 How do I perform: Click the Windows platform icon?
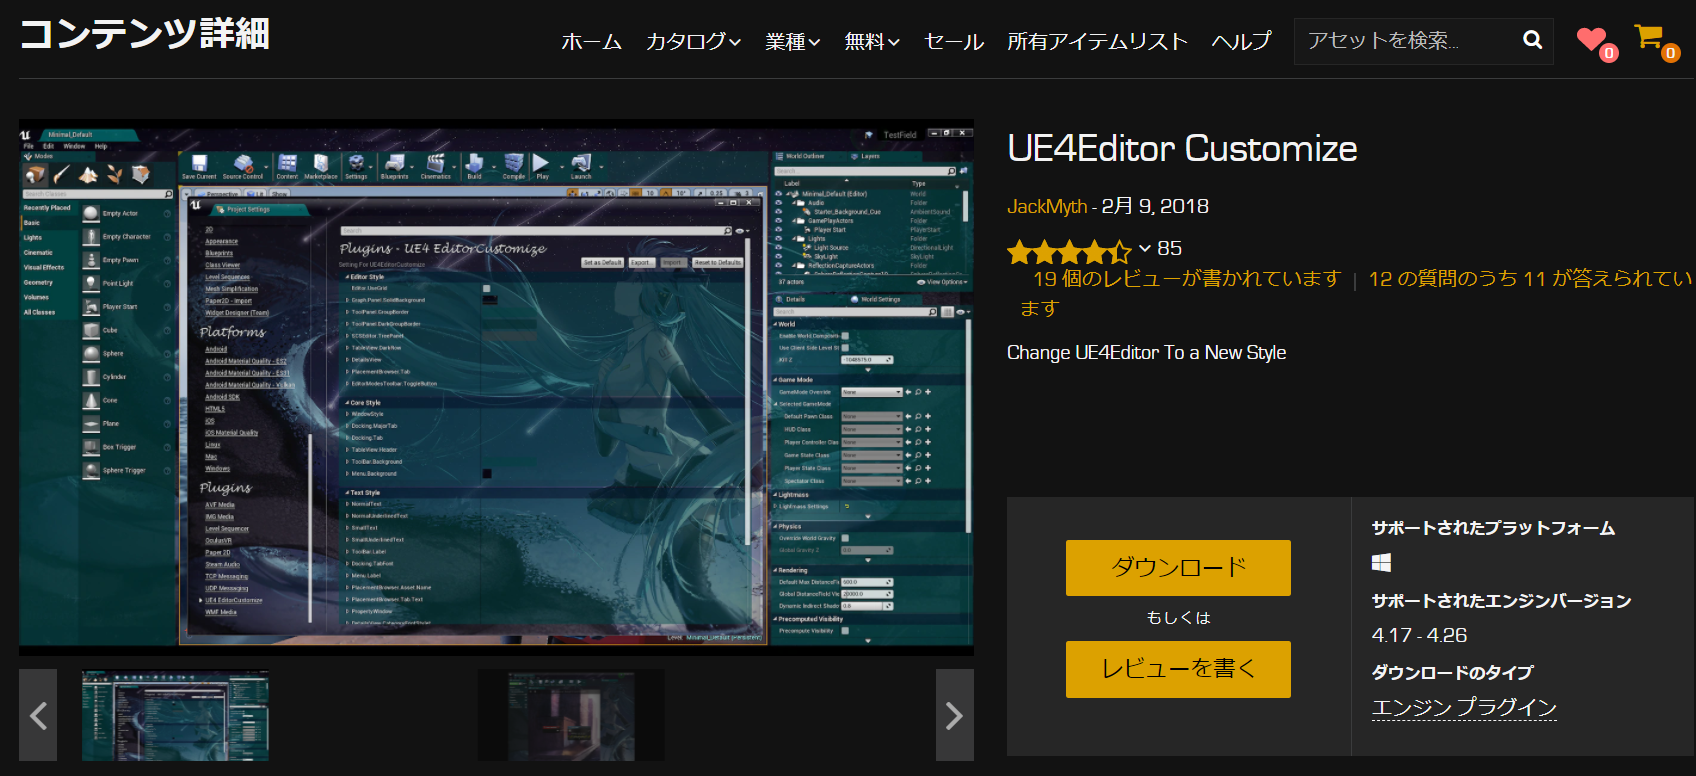tap(1381, 563)
